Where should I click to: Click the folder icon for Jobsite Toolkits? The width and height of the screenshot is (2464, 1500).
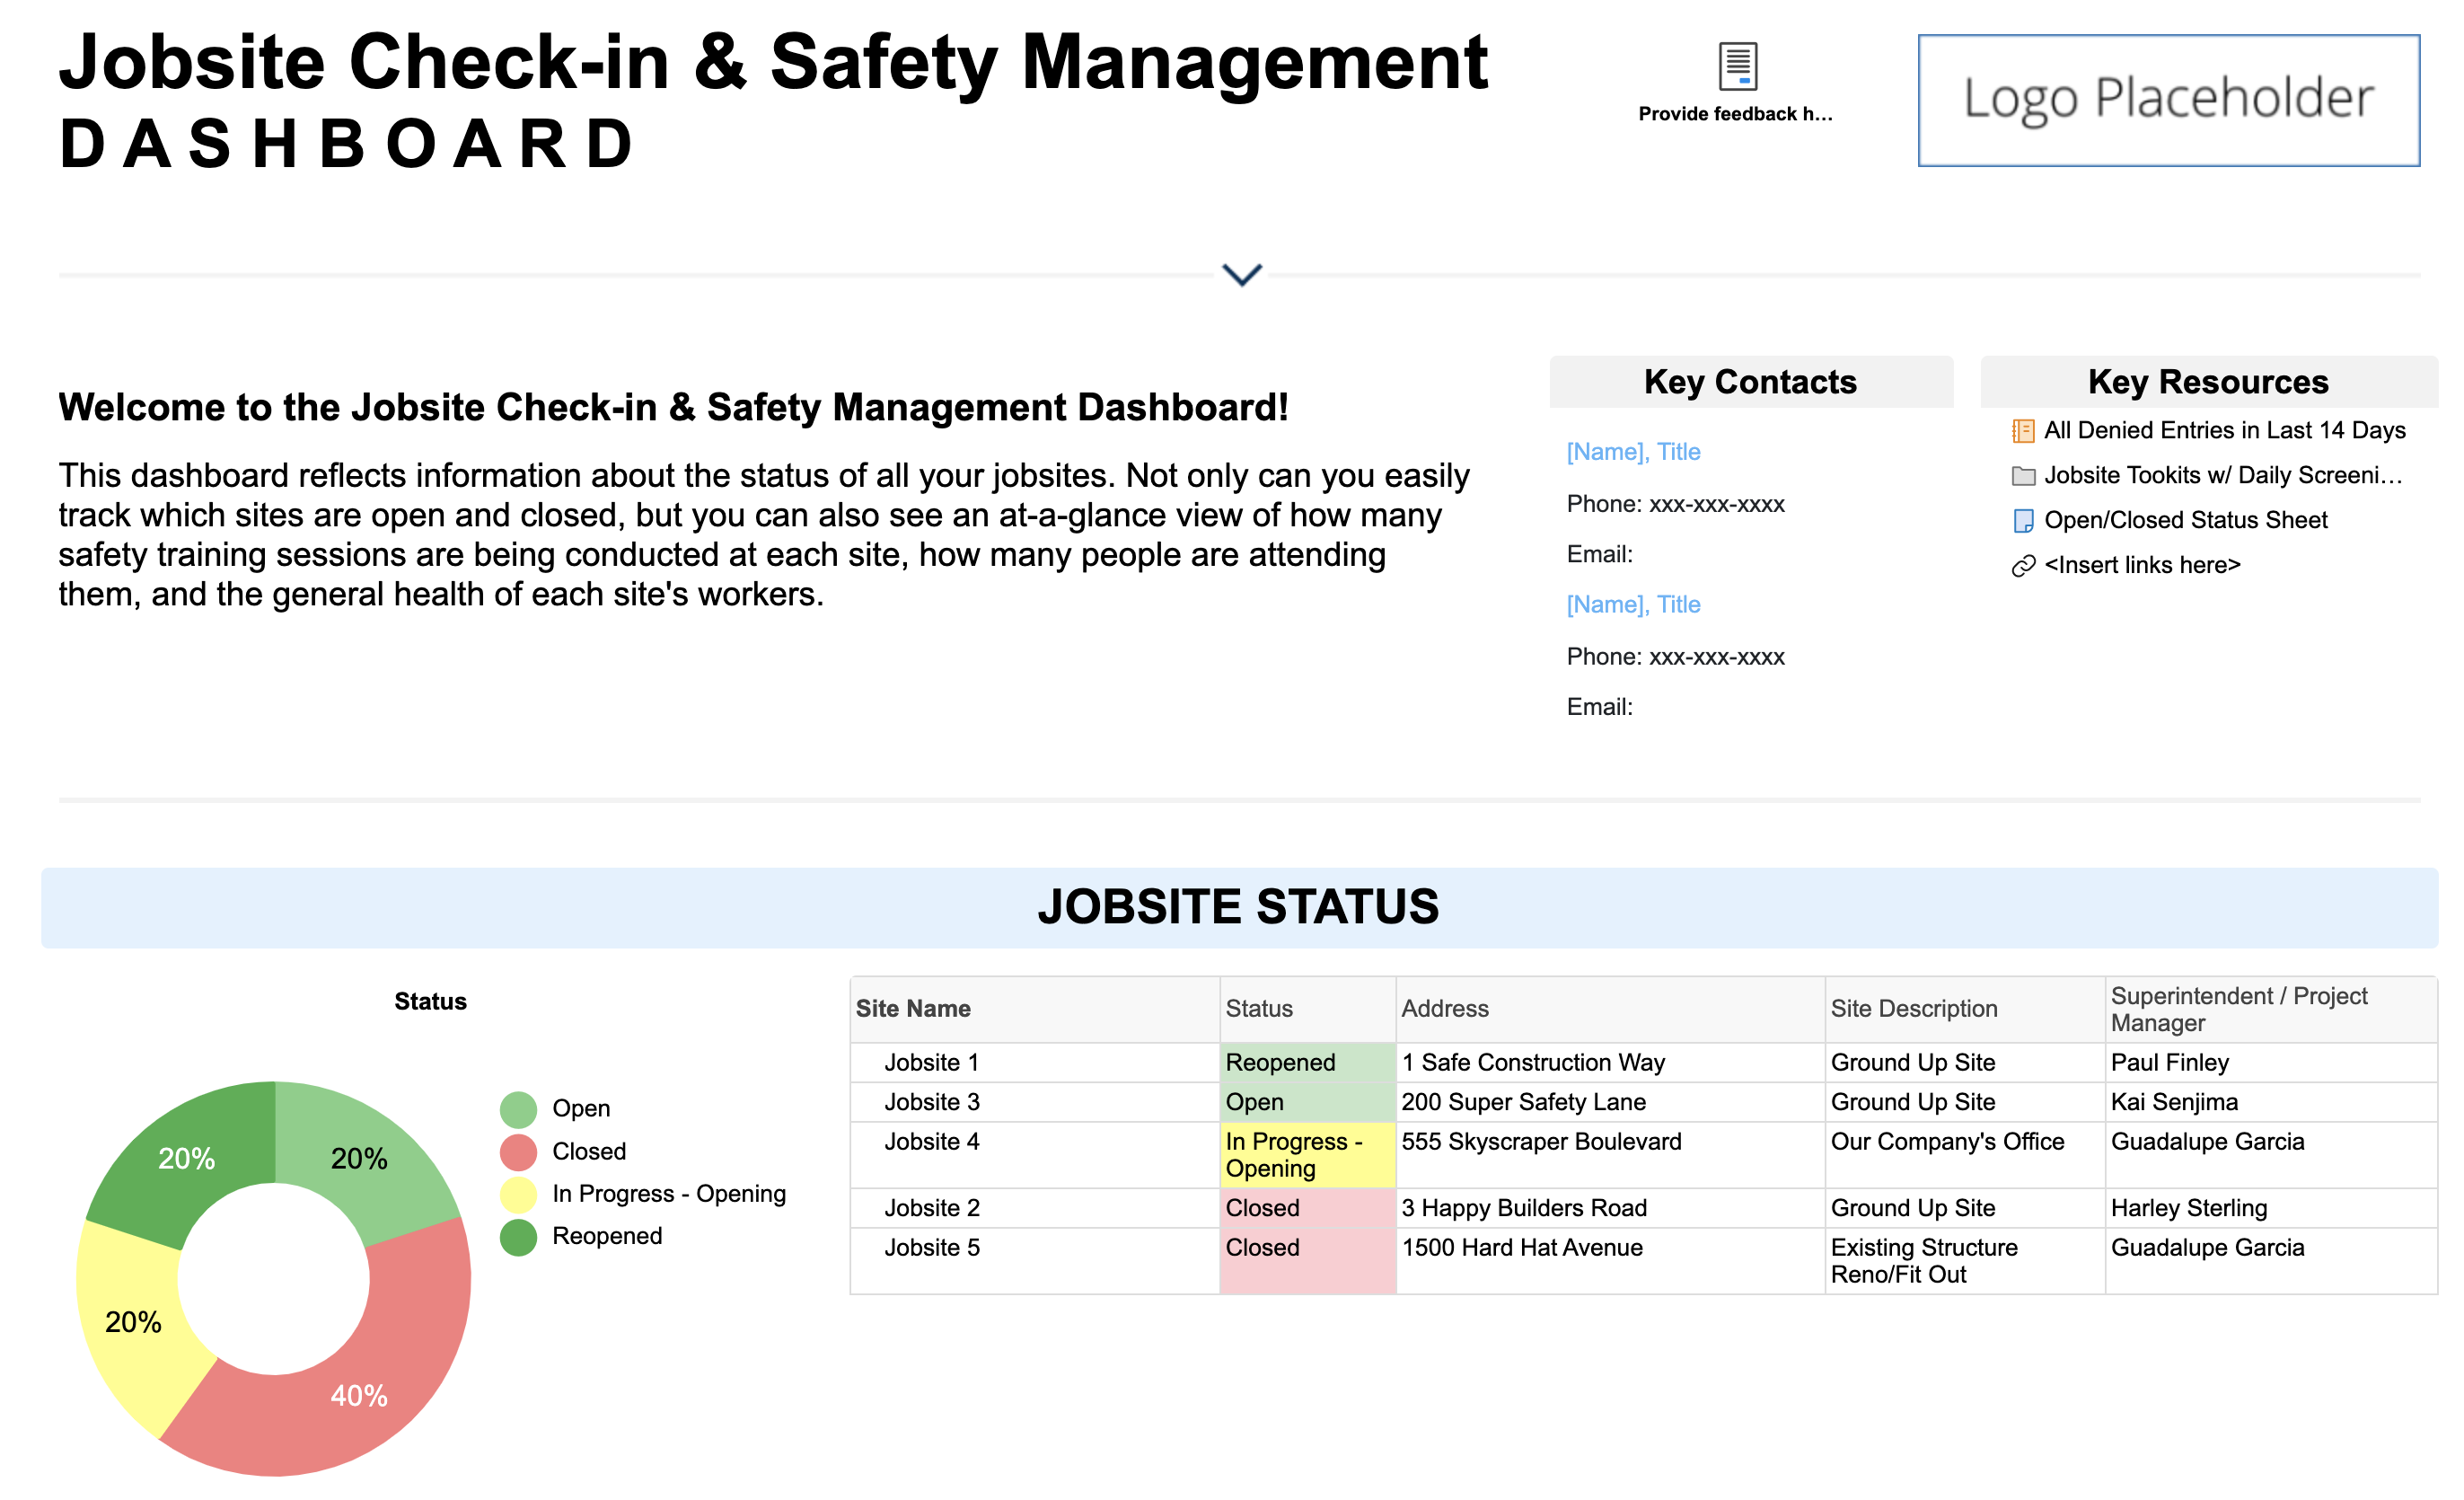click(2022, 476)
